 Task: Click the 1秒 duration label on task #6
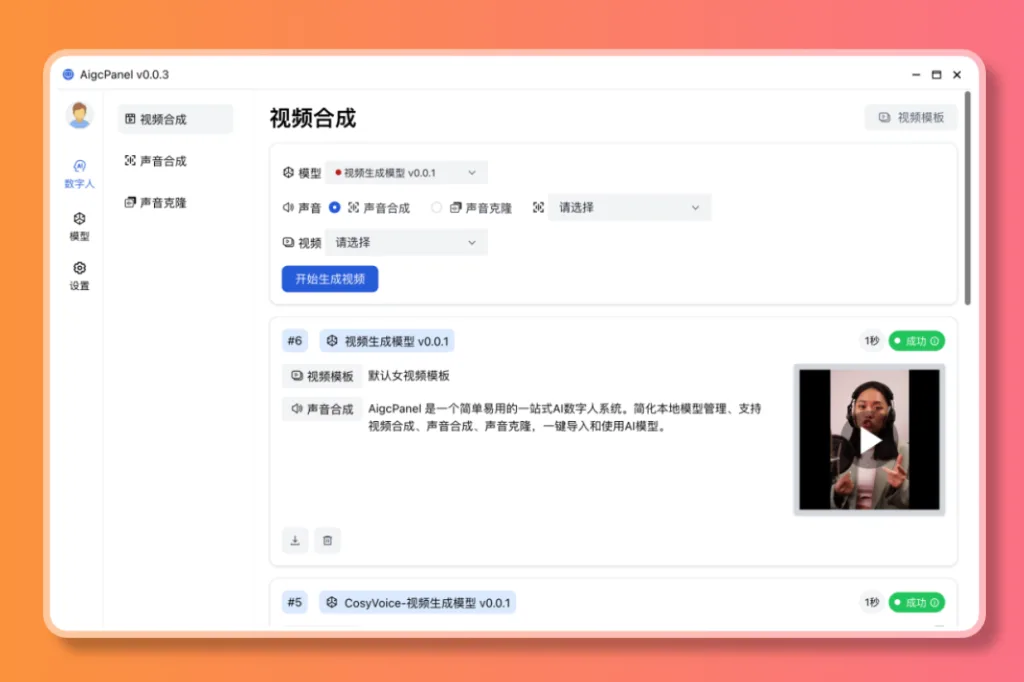(872, 341)
